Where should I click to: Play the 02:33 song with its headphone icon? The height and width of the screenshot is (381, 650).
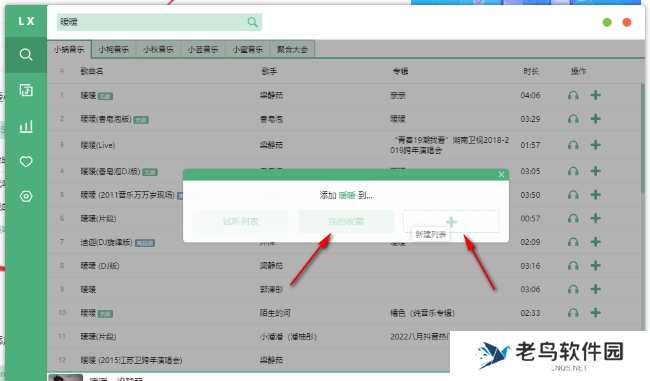[x=573, y=313]
